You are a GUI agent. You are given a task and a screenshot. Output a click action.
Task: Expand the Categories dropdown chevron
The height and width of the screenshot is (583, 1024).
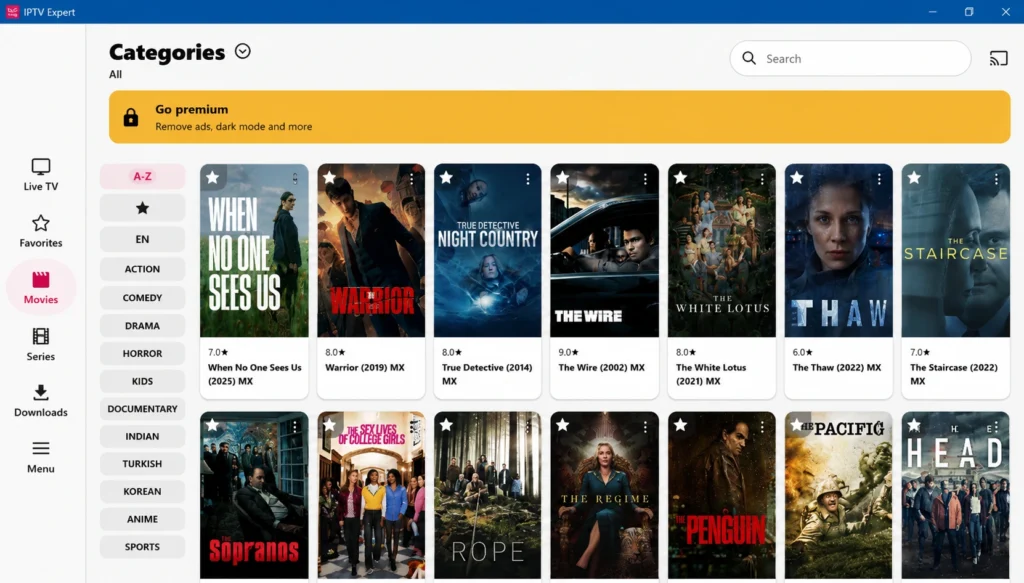242,52
